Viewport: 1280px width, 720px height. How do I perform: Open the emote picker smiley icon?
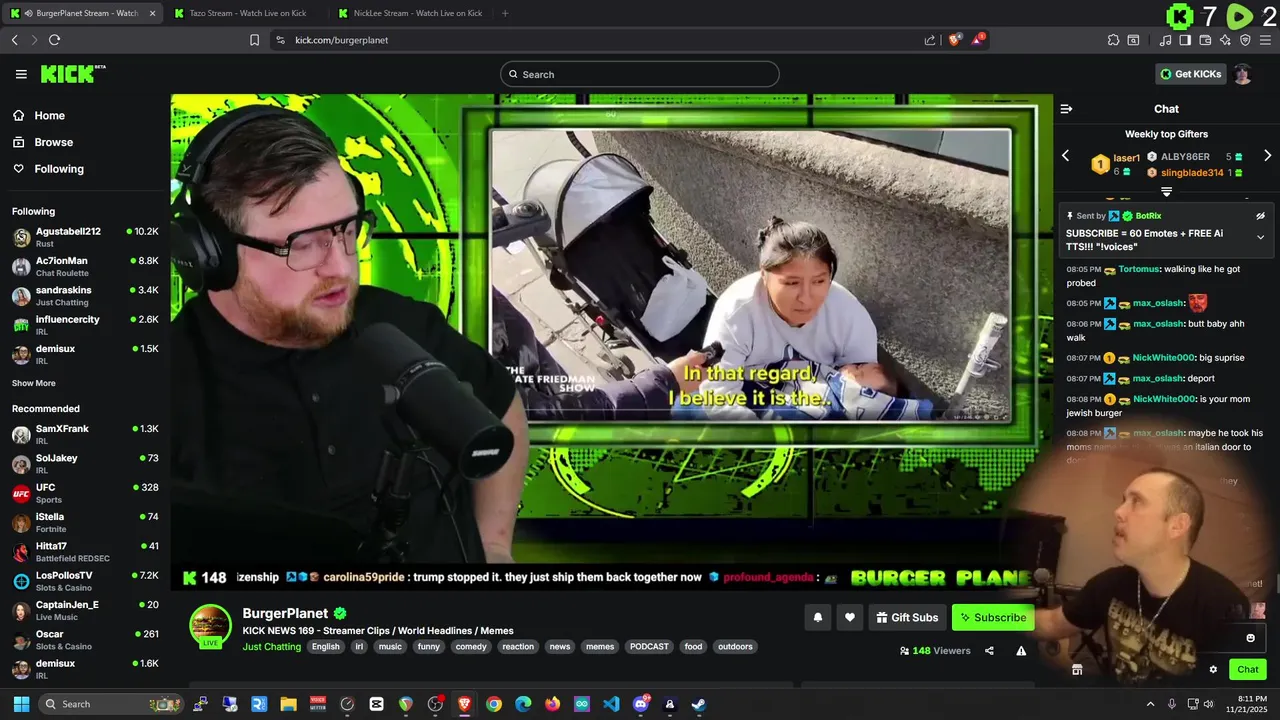pos(1250,638)
